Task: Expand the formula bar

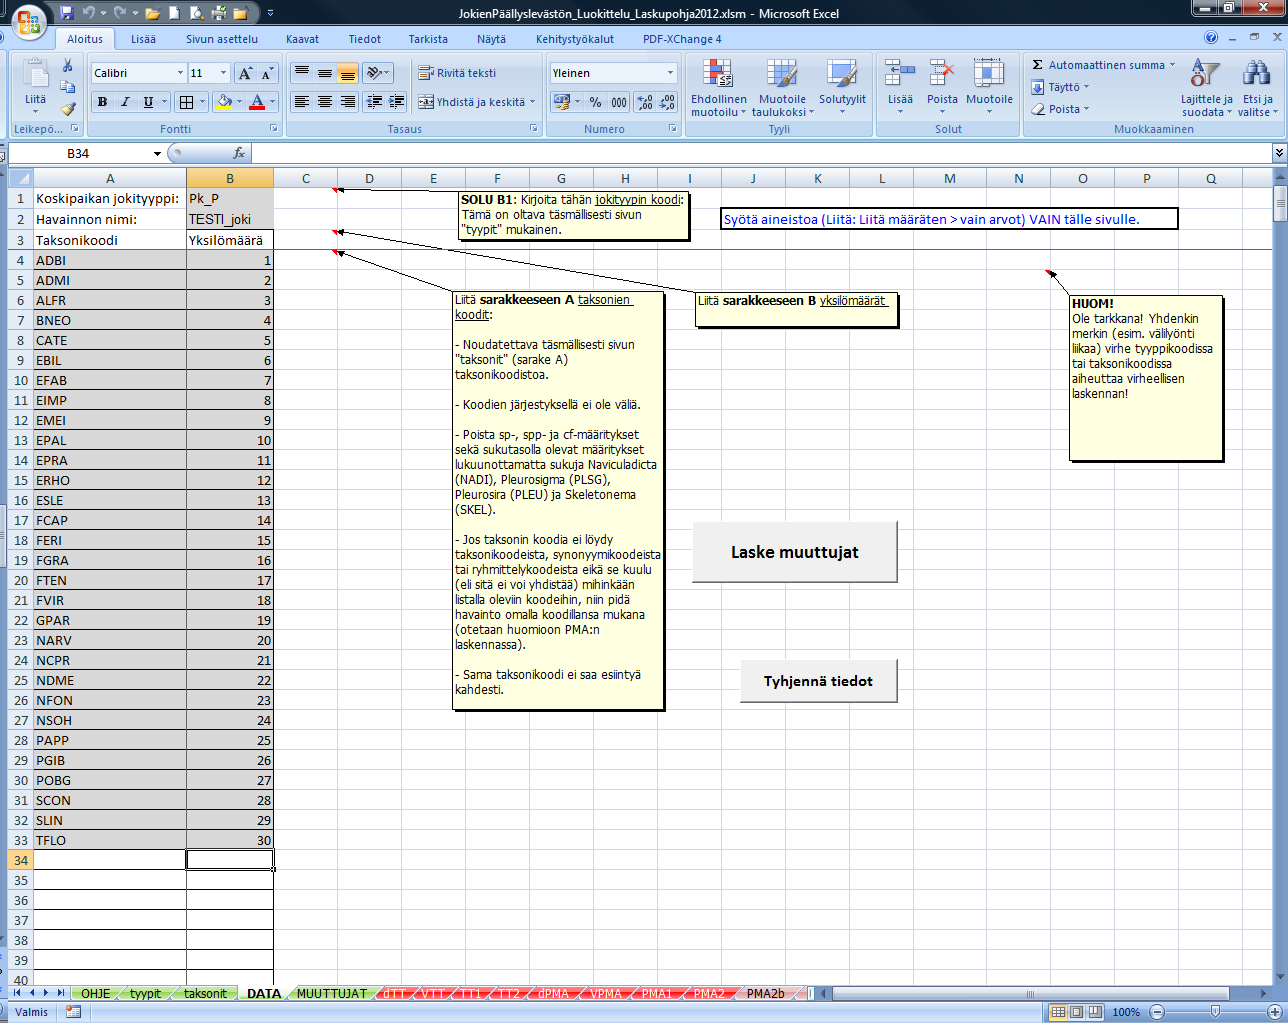Action: pos(1279,153)
